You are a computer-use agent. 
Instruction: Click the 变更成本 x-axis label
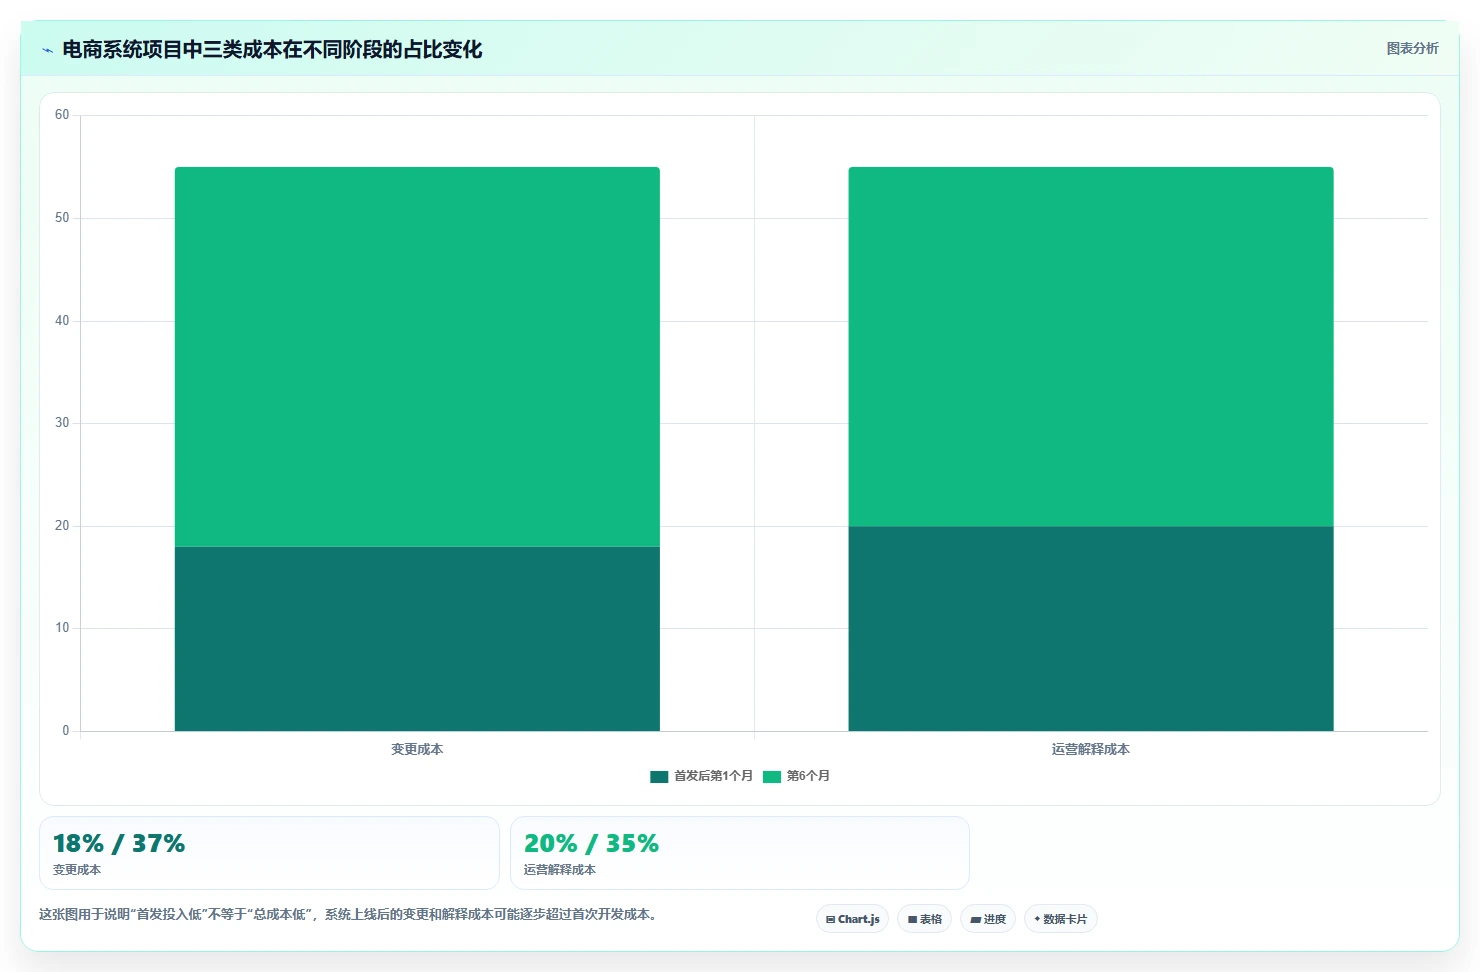click(x=417, y=749)
